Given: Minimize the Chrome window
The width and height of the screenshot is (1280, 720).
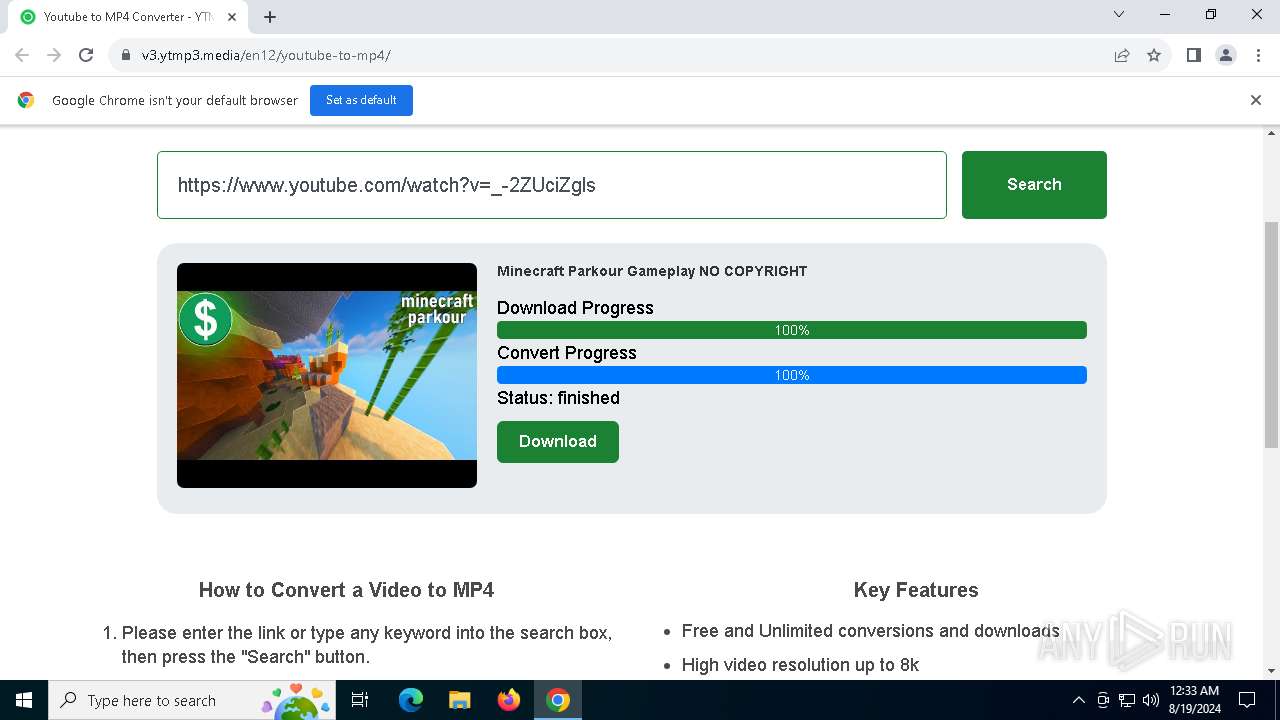Looking at the screenshot, I should tap(1165, 14).
